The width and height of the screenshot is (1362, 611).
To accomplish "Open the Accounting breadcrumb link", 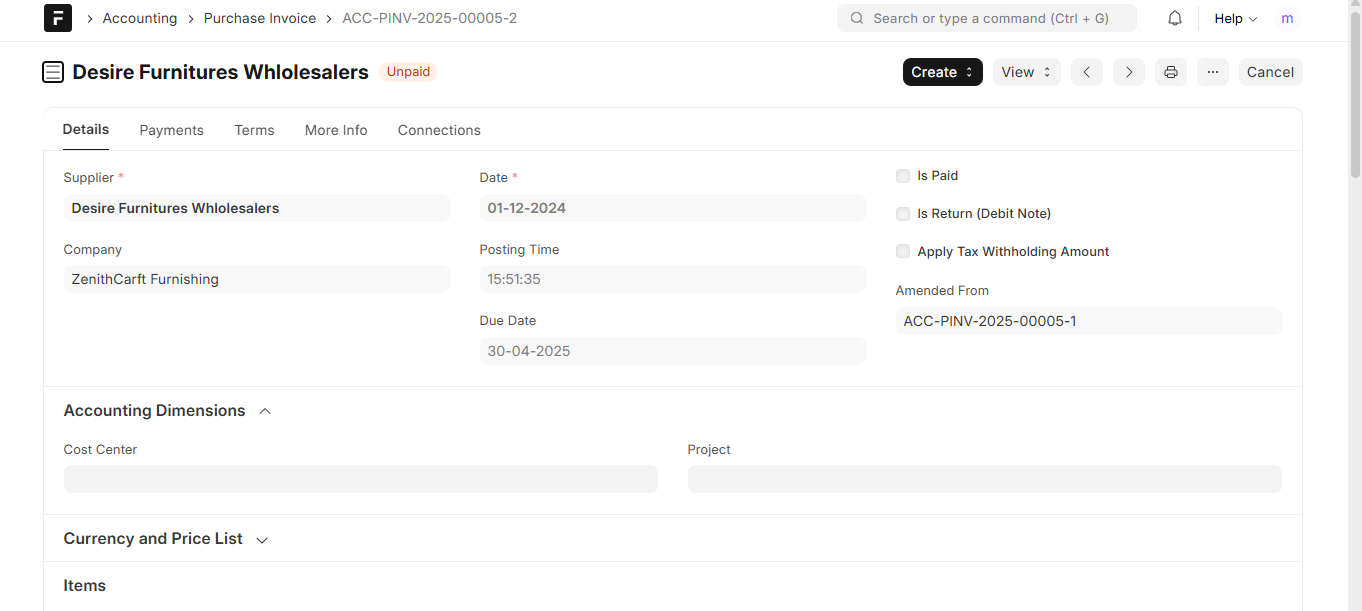I will (x=140, y=18).
